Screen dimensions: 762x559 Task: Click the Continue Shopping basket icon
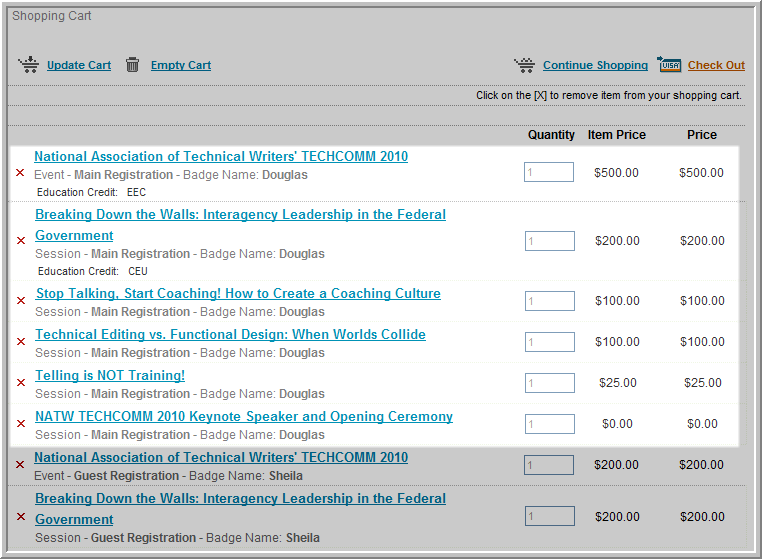pyautogui.click(x=525, y=65)
